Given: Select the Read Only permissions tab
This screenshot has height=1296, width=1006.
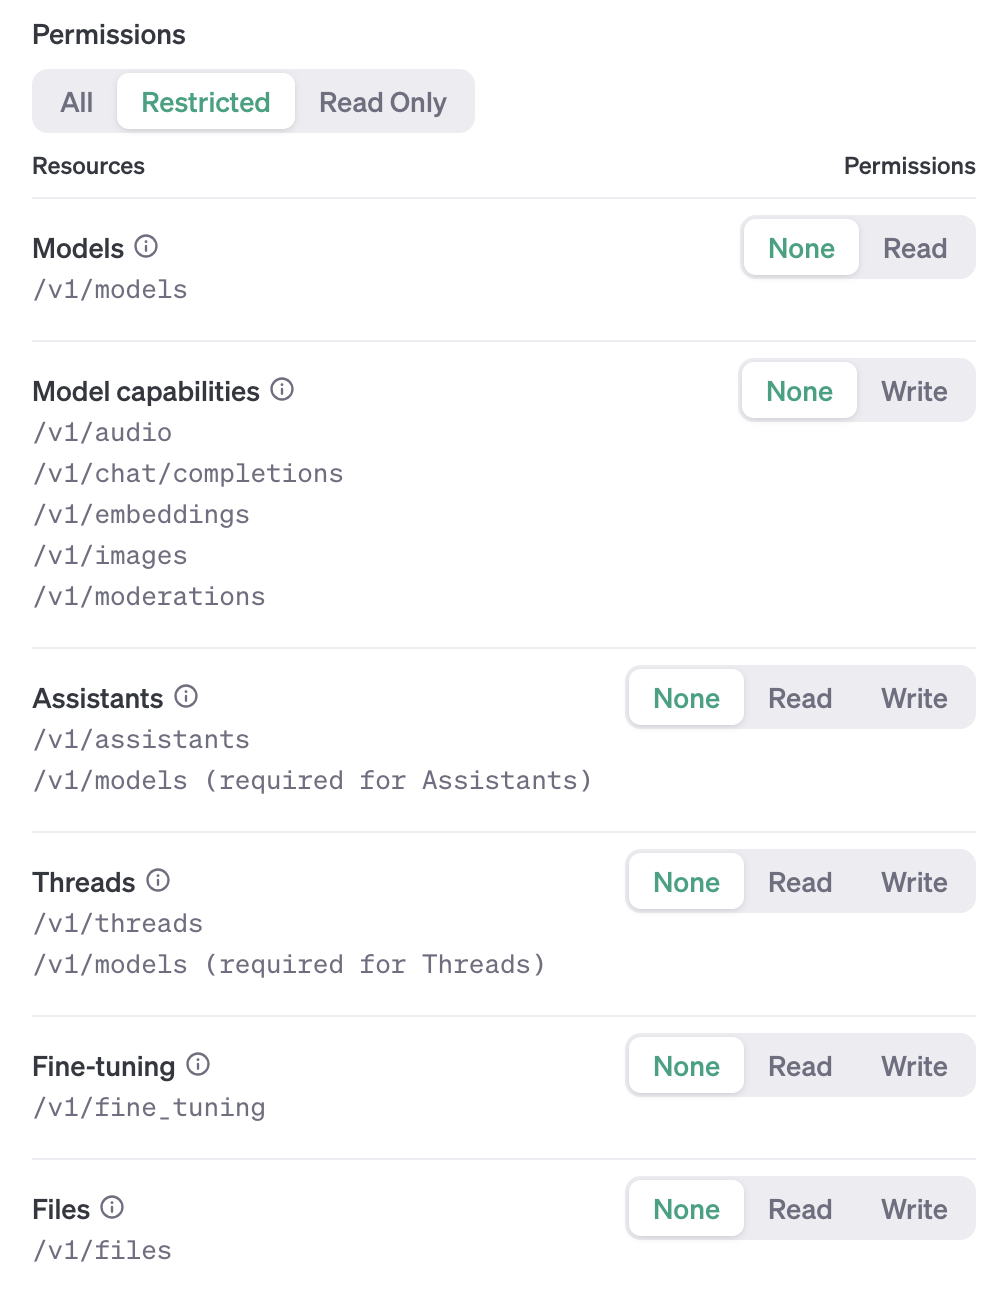Looking at the screenshot, I should pyautogui.click(x=382, y=102).
